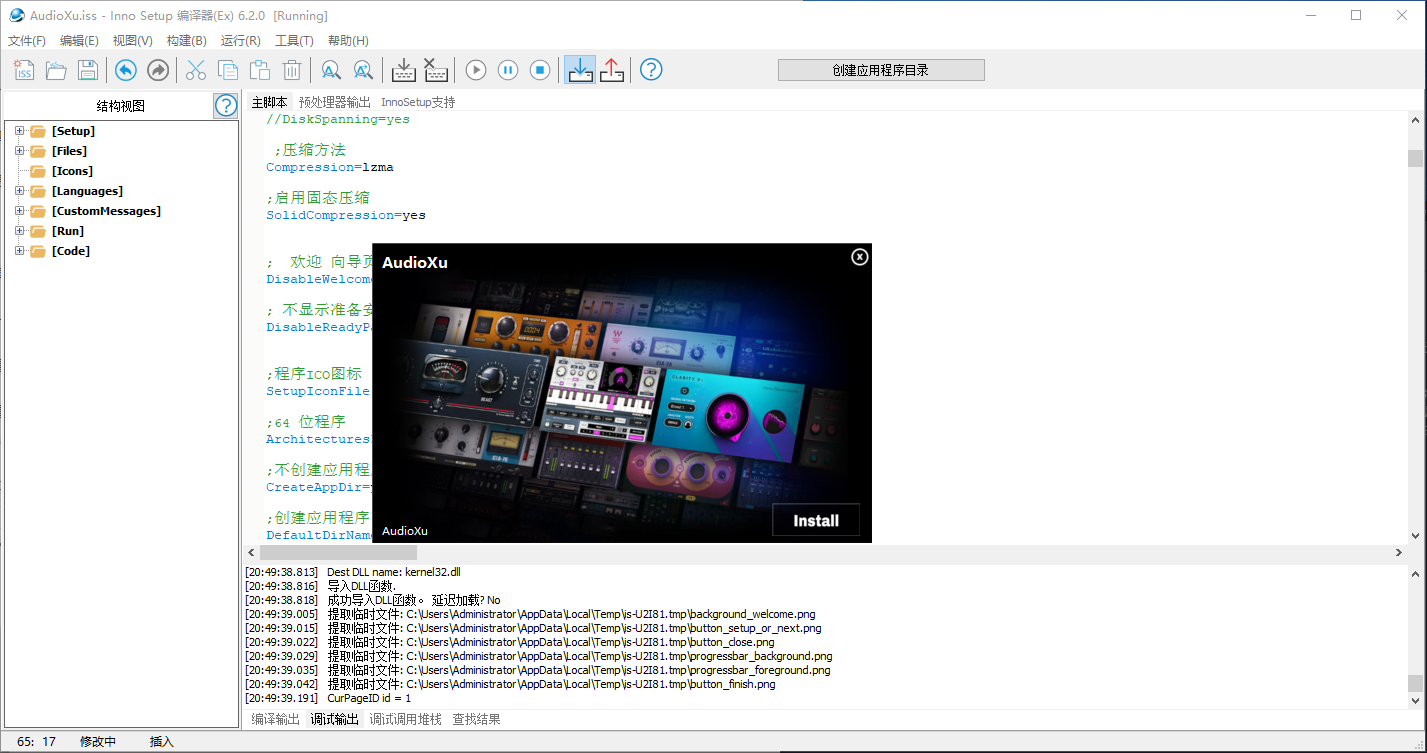The height and width of the screenshot is (753, 1427).
Task: Pause the running setup
Action: pyautogui.click(x=508, y=70)
